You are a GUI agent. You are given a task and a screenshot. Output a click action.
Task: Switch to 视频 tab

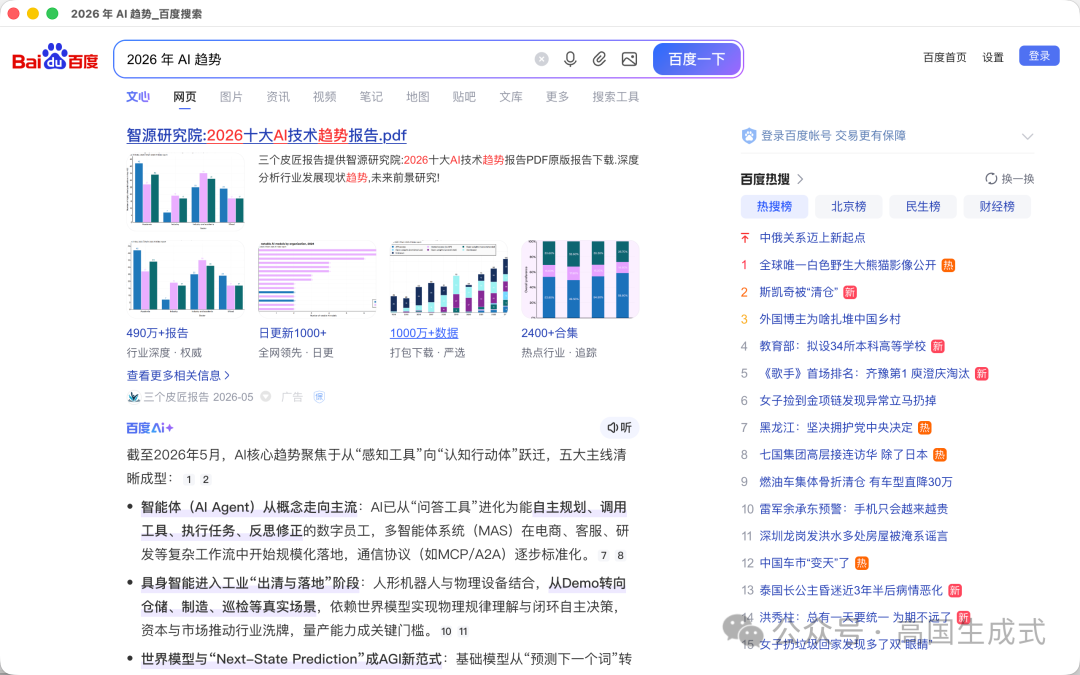324,96
